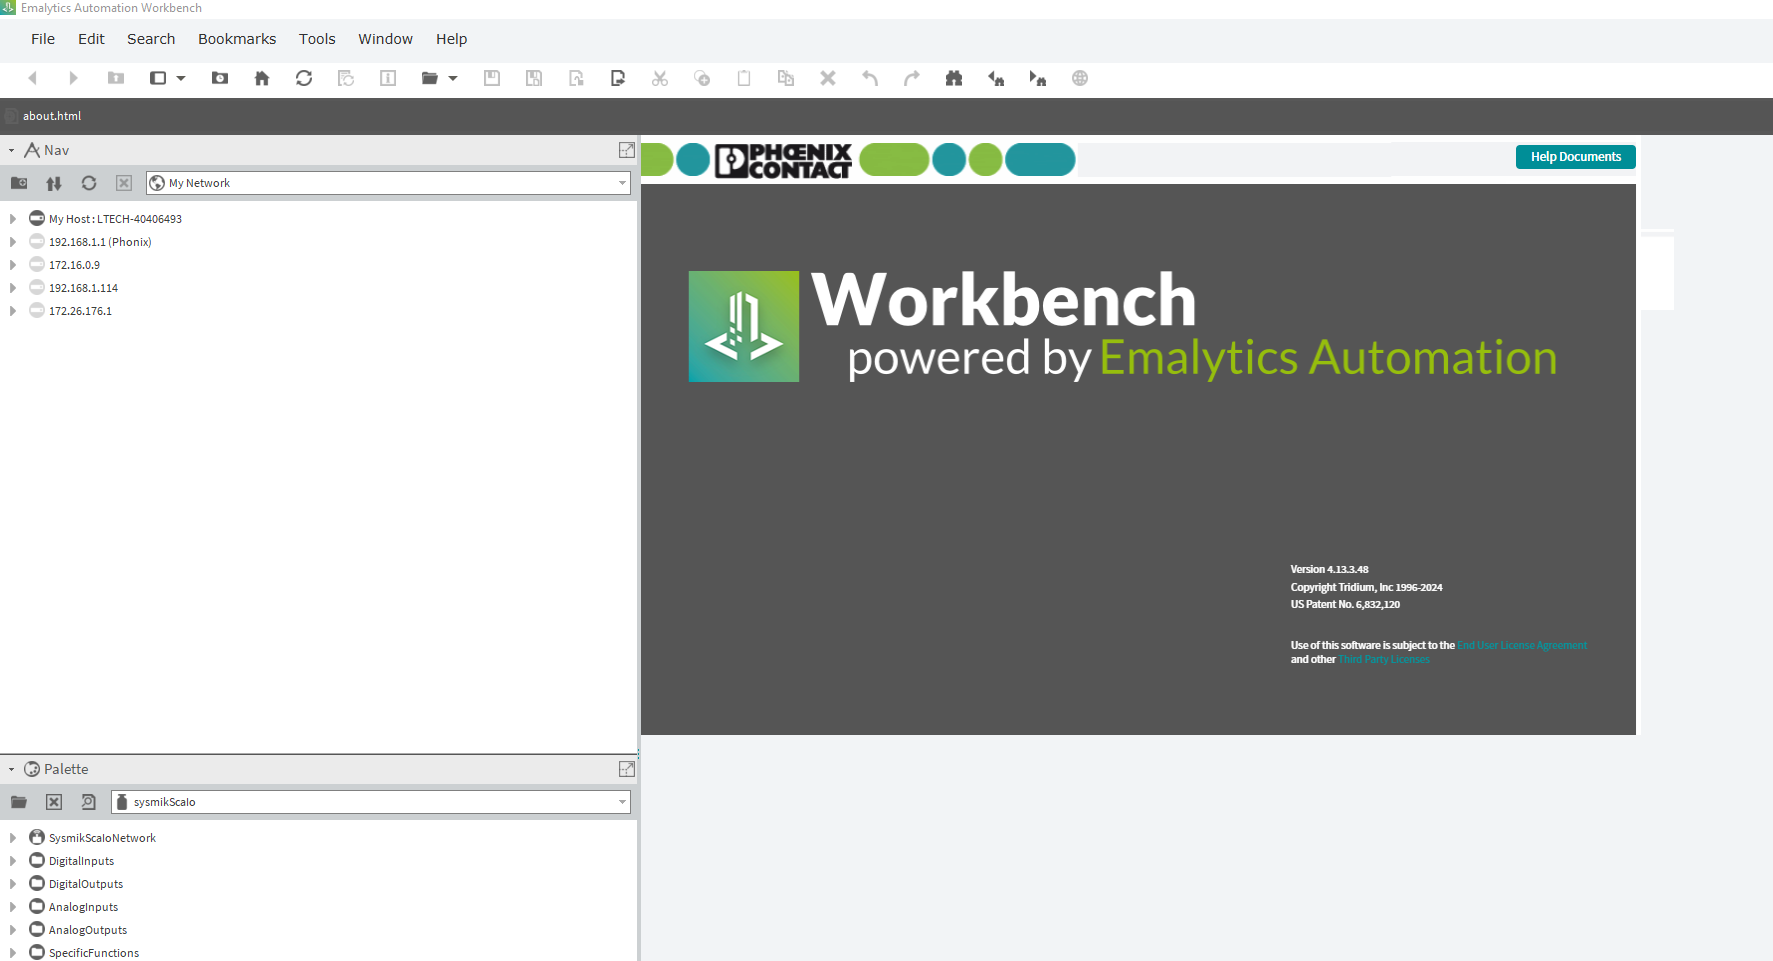This screenshot has width=1773, height=961.
Task: Click the binoculars Find icon
Action: tap(953, 78)
